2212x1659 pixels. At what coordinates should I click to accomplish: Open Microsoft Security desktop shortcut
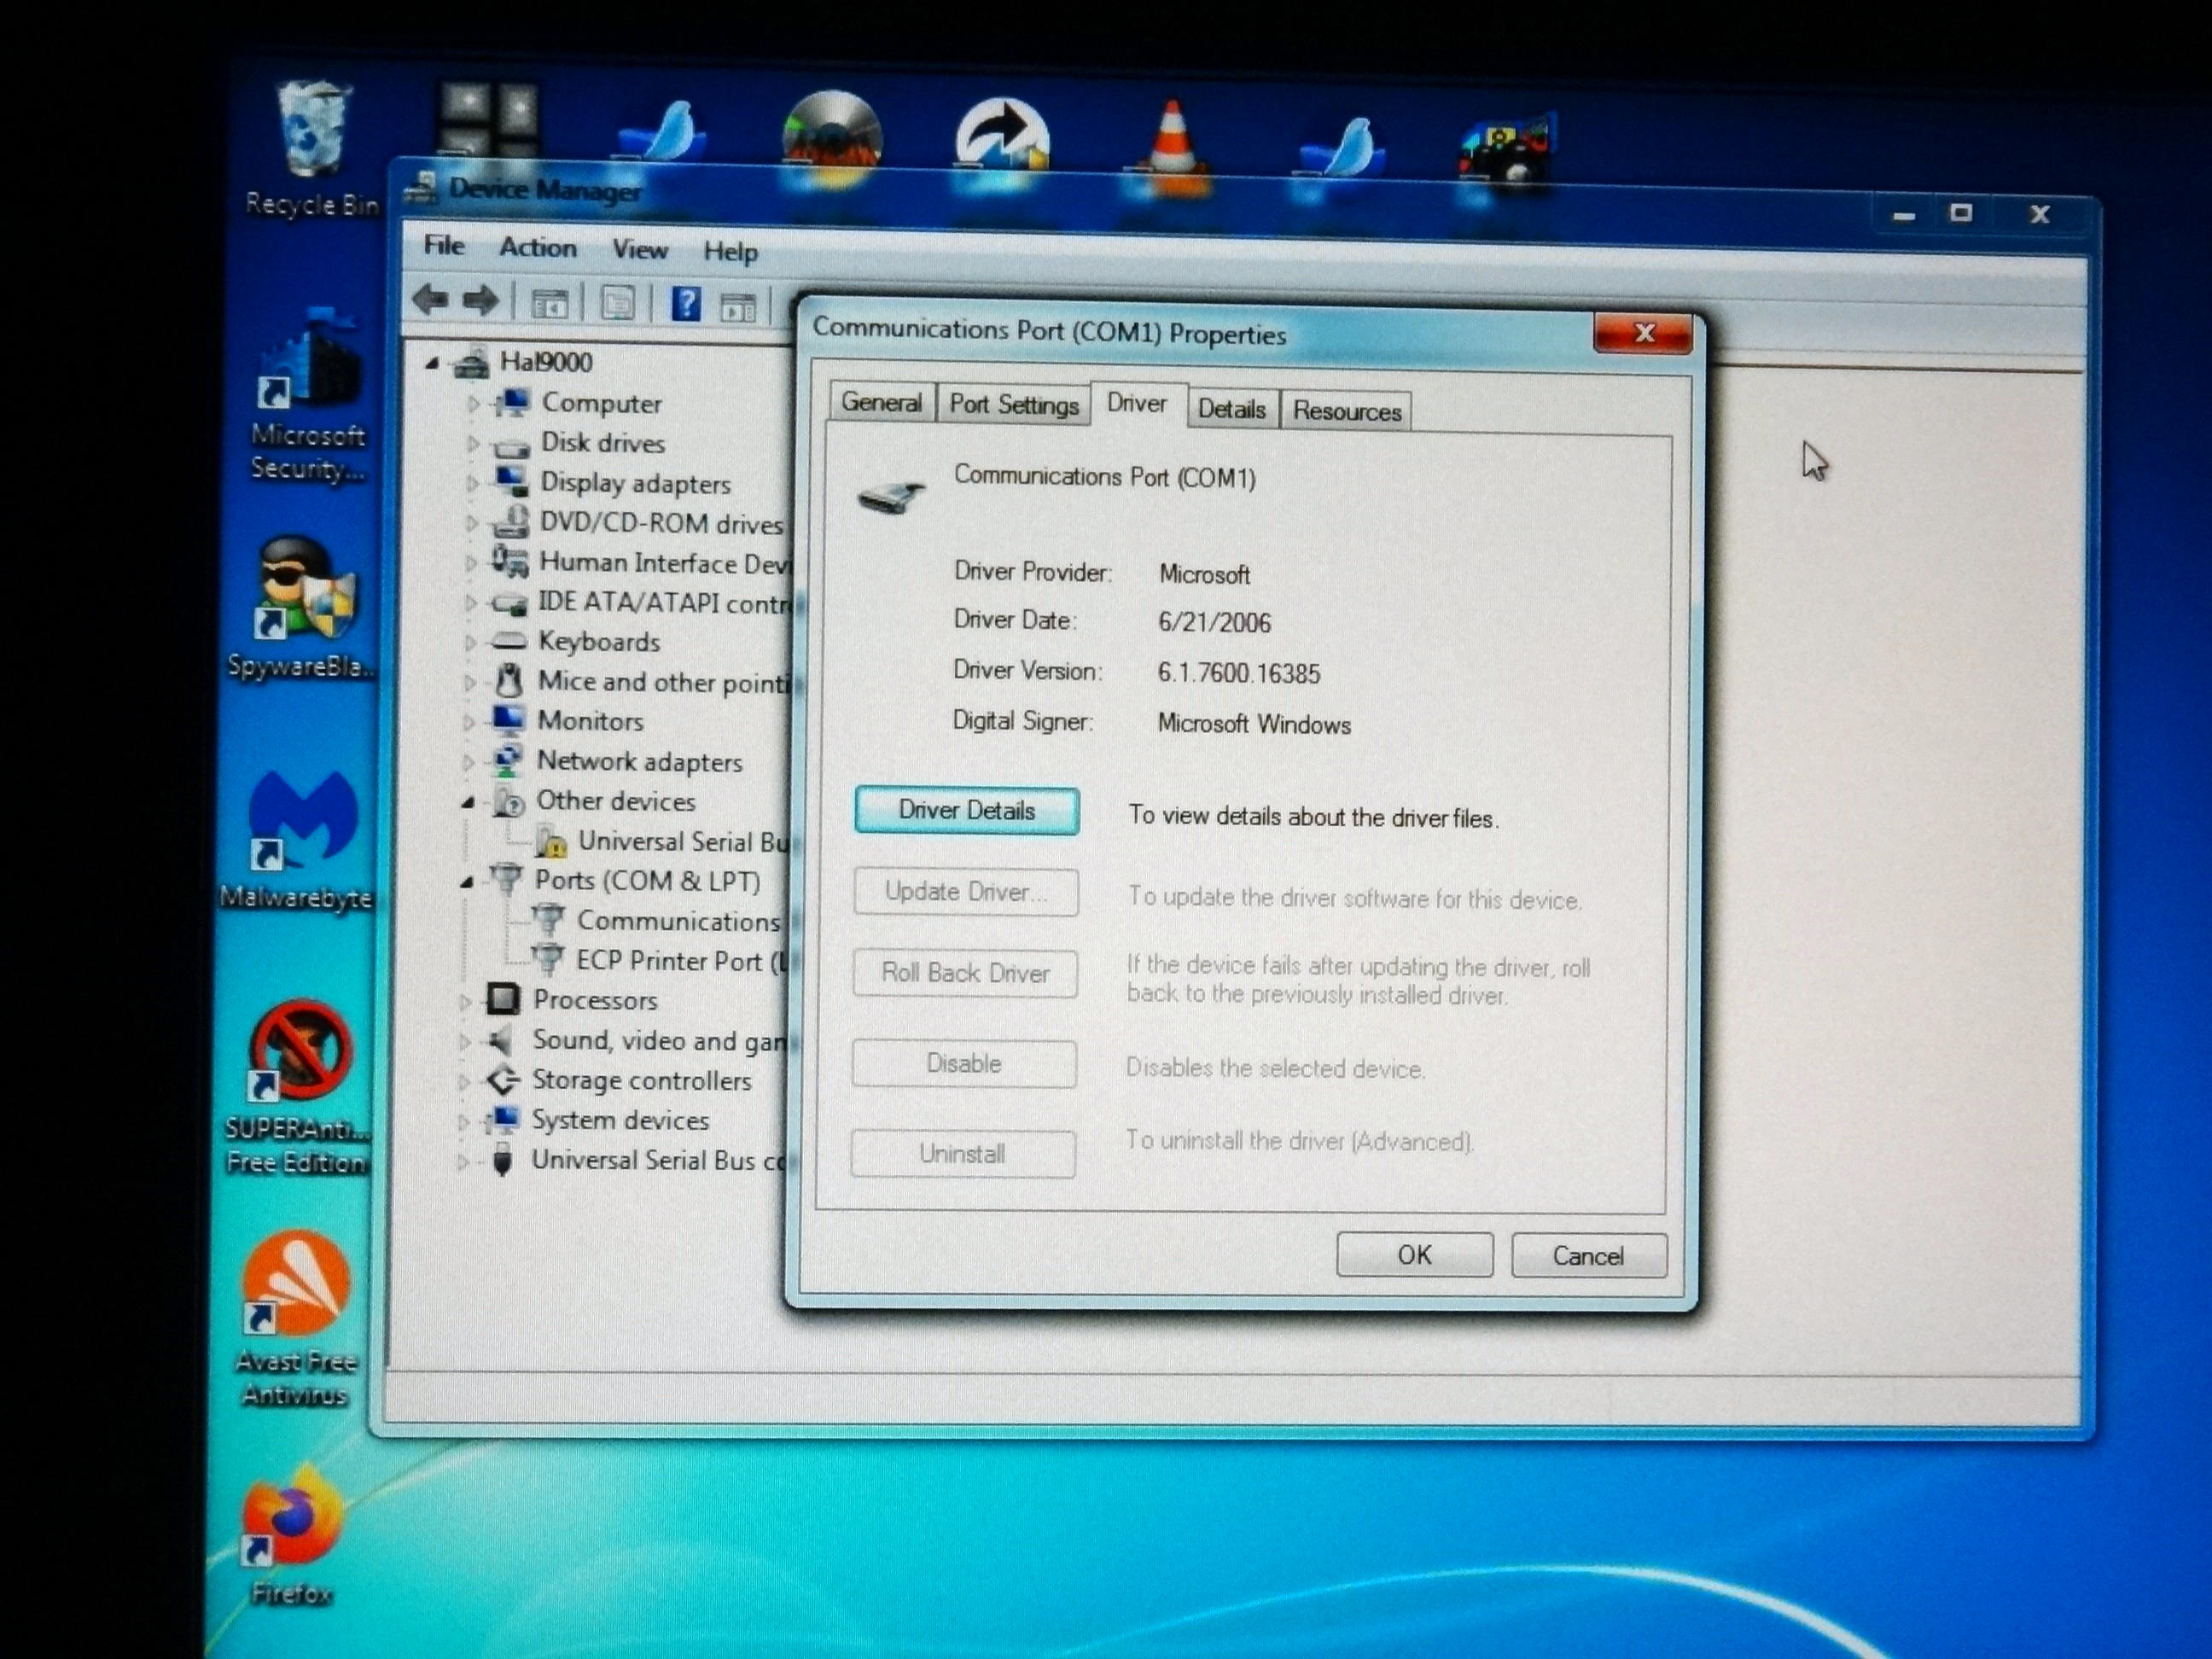coord(307,396)
